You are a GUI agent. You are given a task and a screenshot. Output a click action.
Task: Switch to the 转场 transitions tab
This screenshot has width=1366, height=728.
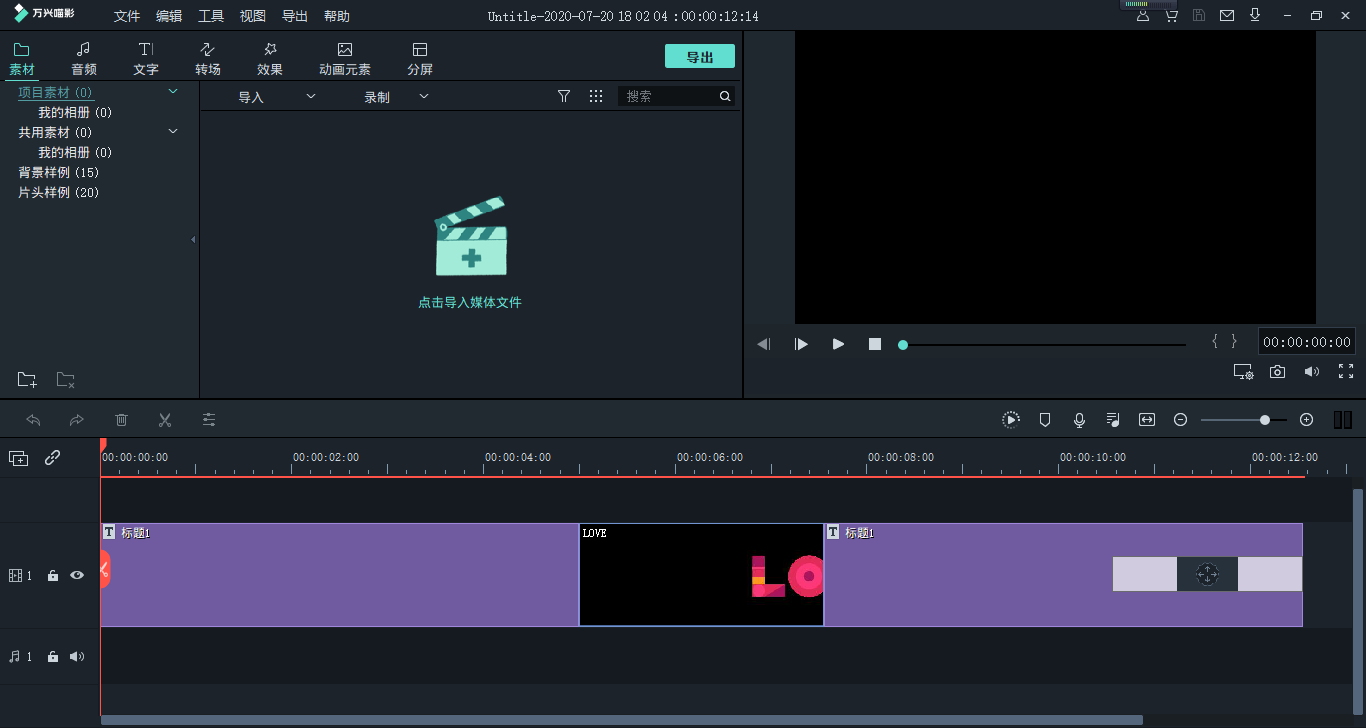coord(208,59)
